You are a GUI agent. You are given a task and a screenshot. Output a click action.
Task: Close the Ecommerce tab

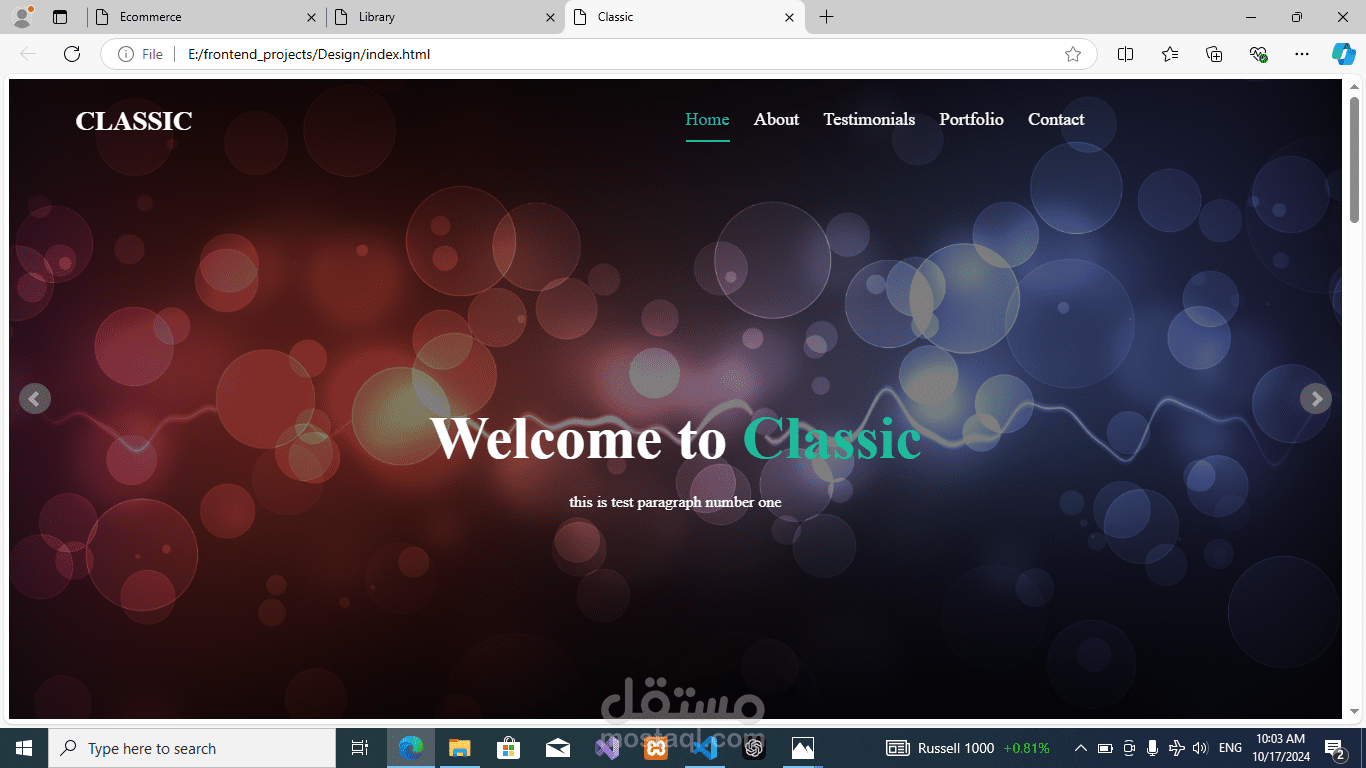[x=311, y=17]
